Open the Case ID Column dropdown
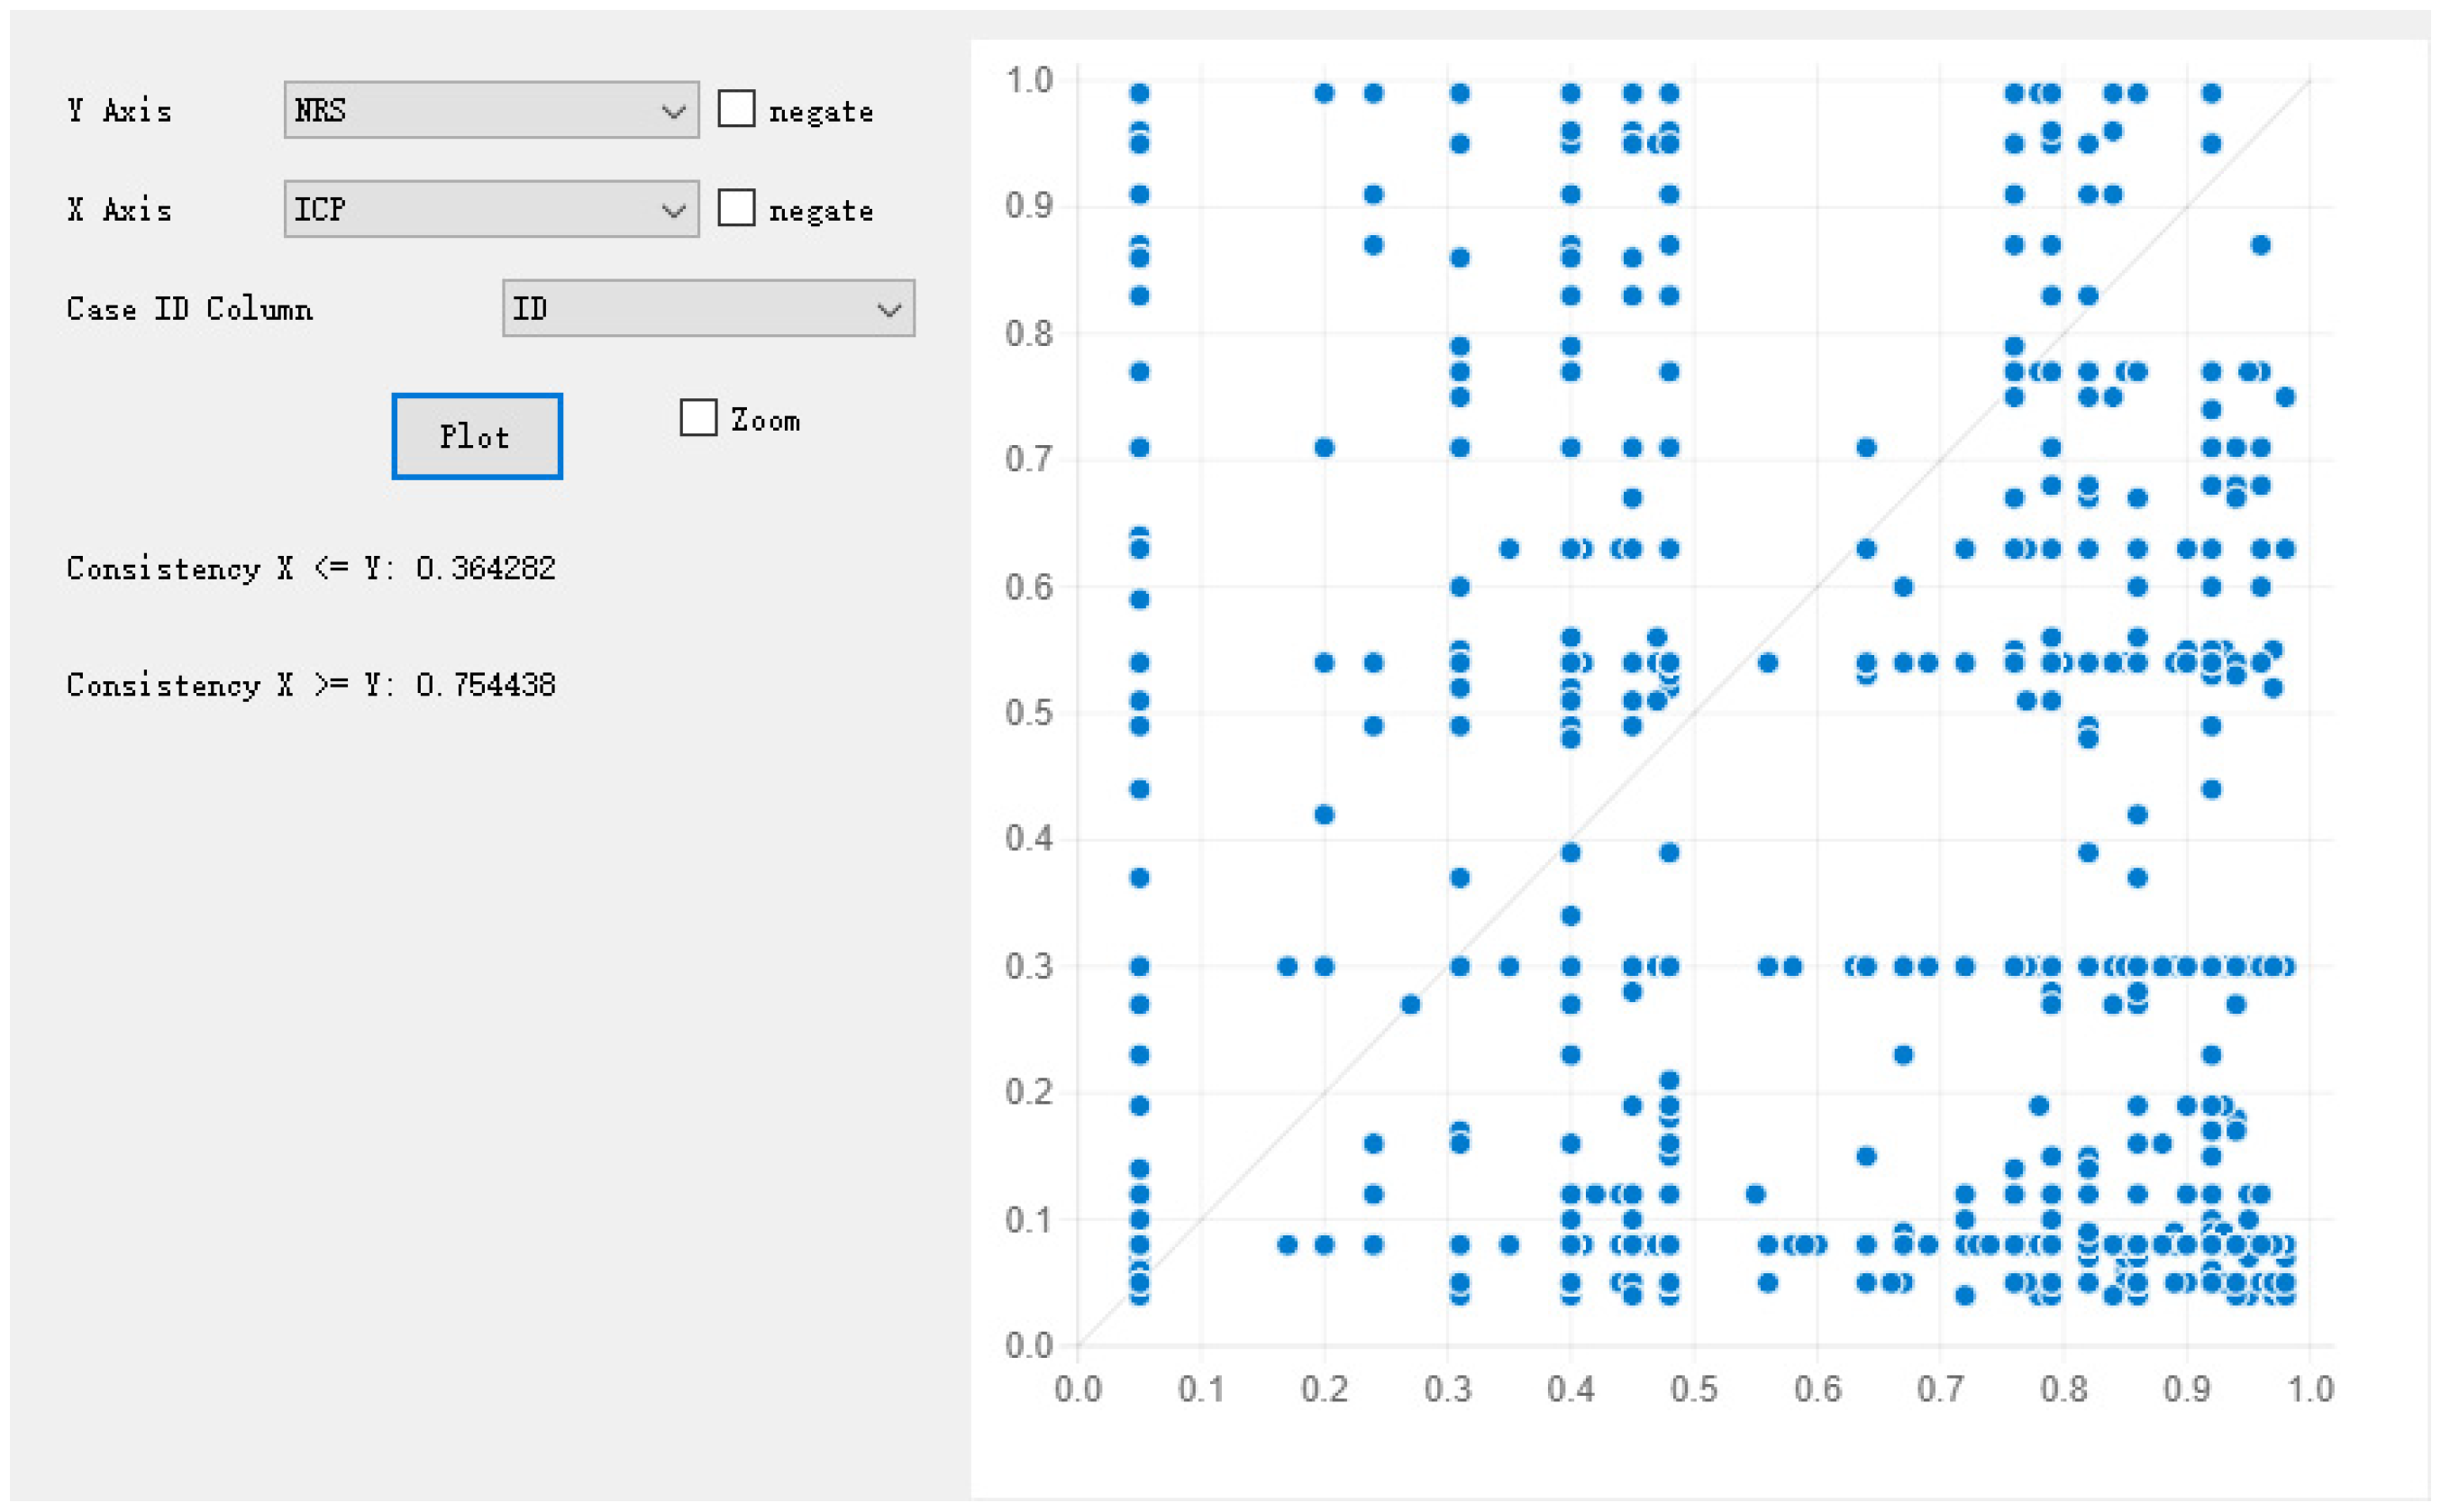Viewport: 2441px width, 1512px height. click(707, 308)
